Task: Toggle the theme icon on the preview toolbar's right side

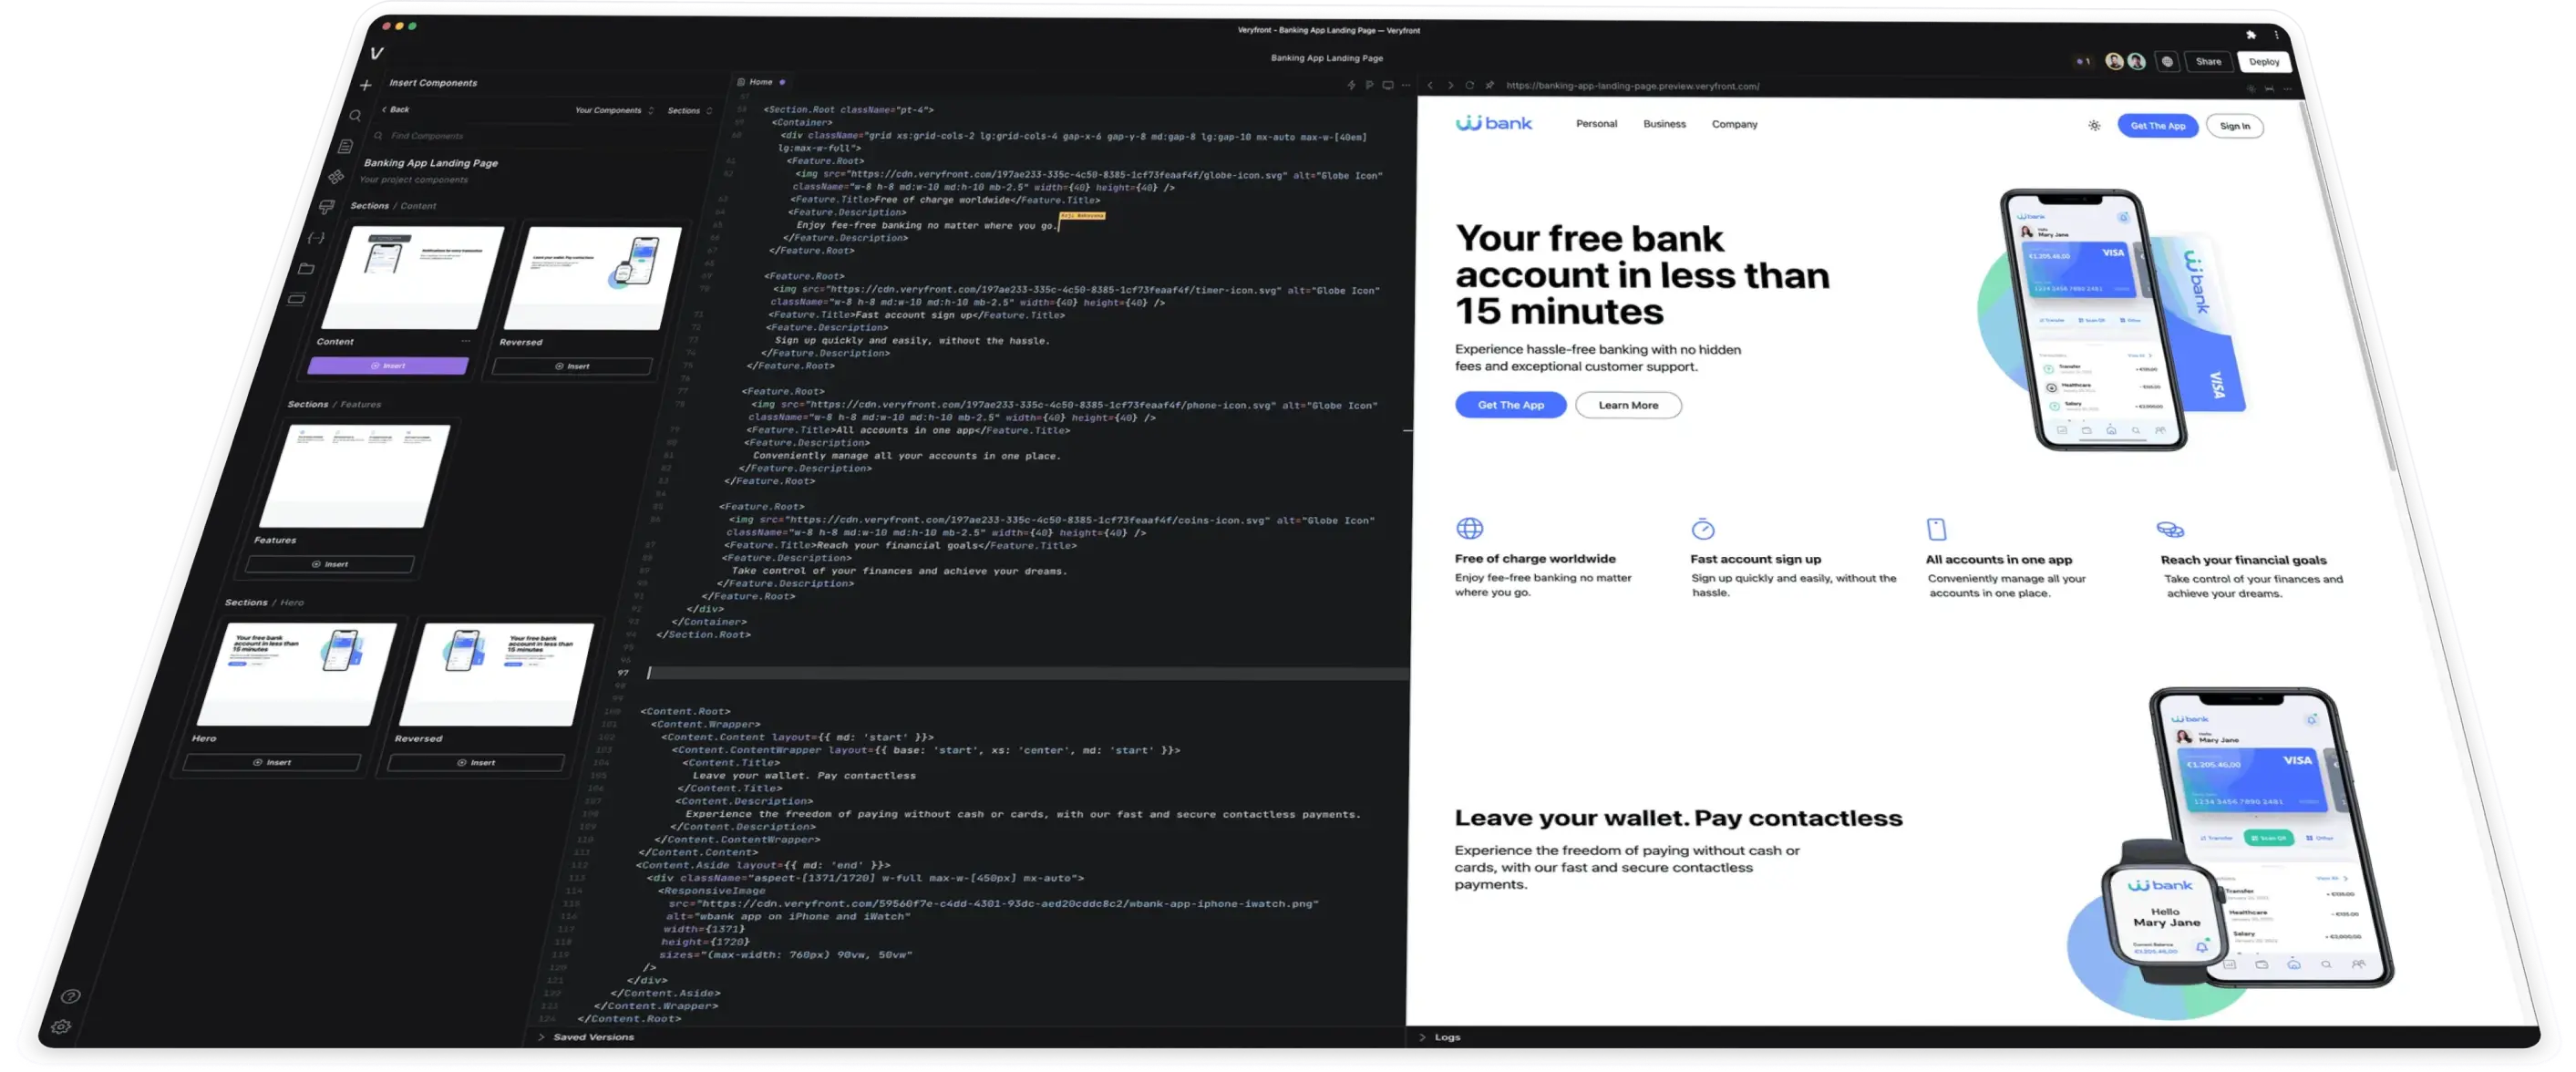Action: [2252, 90]
